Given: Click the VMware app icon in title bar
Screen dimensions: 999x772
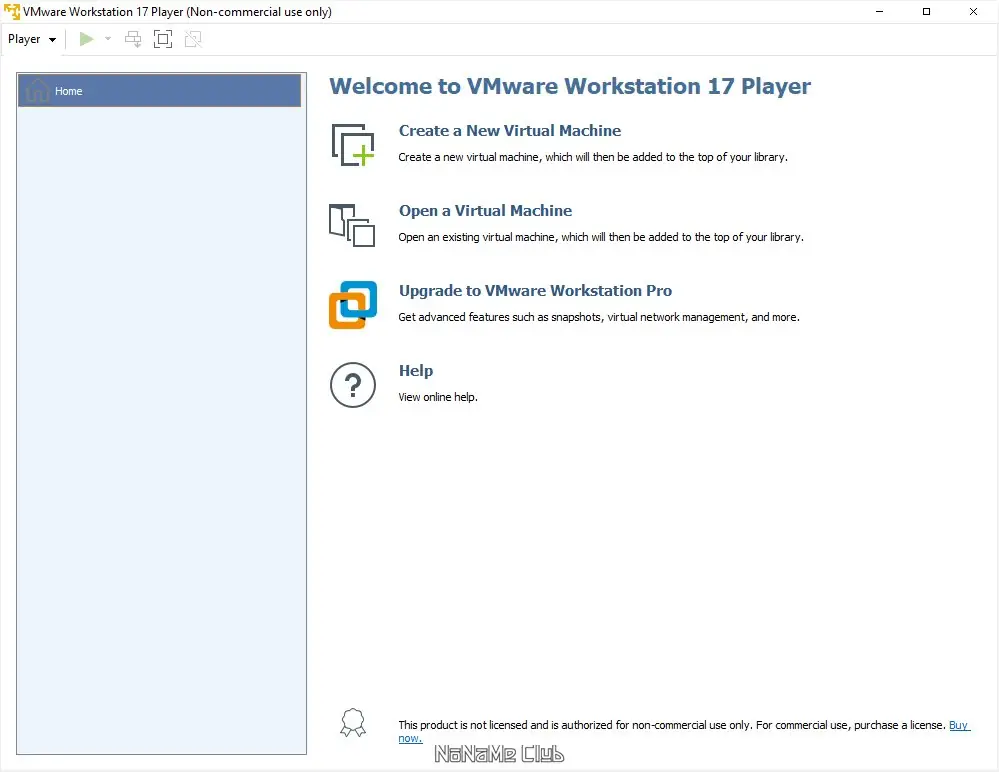Looking at the screenshot, I should coord(11,11).
